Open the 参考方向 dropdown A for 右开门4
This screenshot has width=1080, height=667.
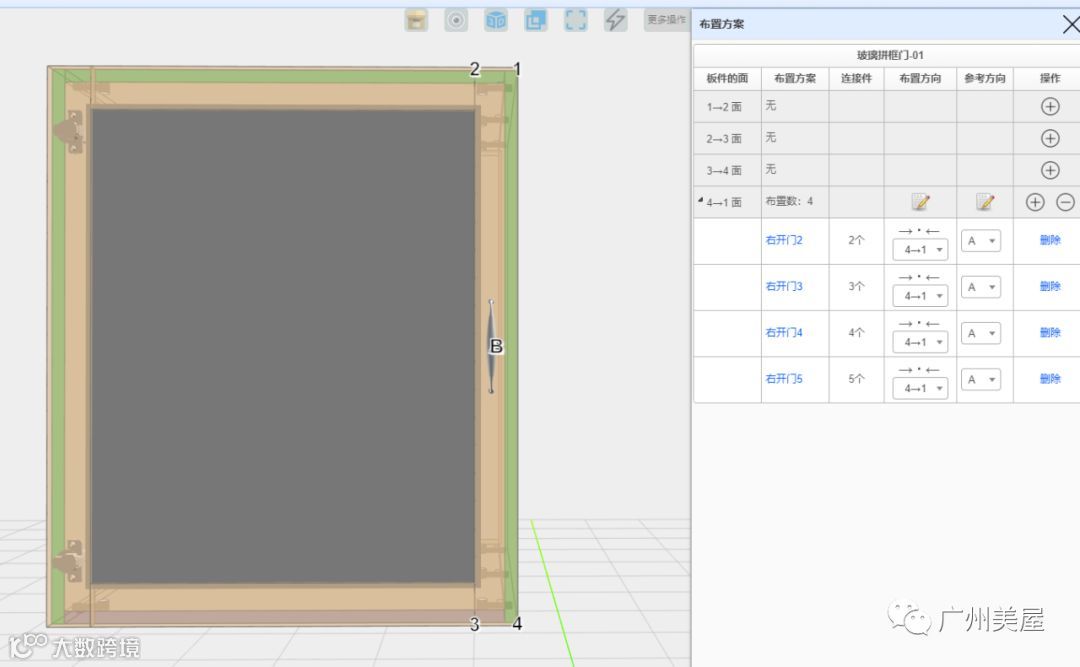point(981,333)
